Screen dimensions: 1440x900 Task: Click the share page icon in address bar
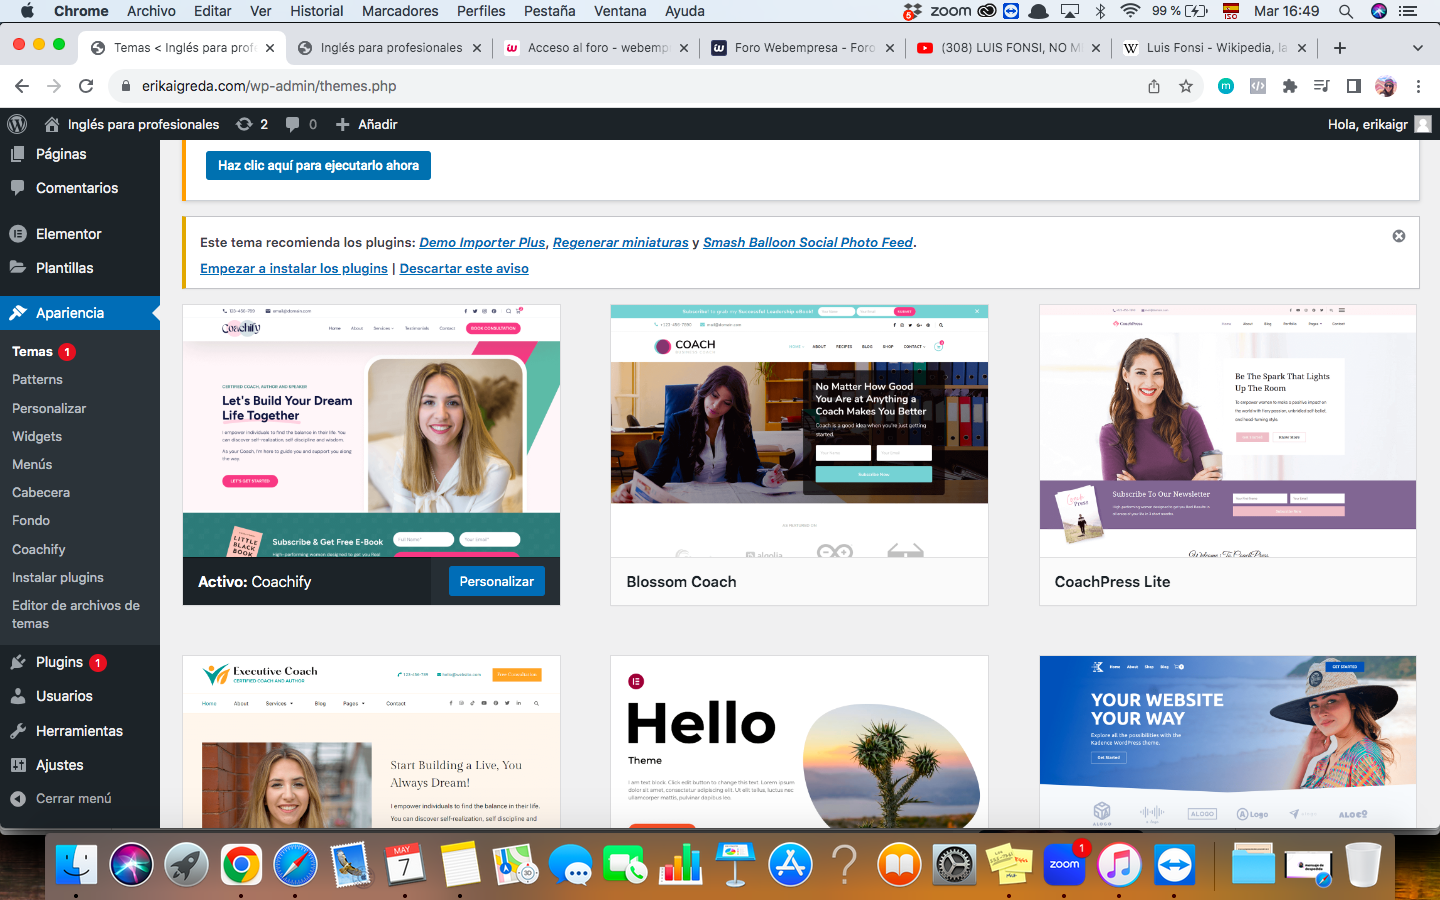1154,86
